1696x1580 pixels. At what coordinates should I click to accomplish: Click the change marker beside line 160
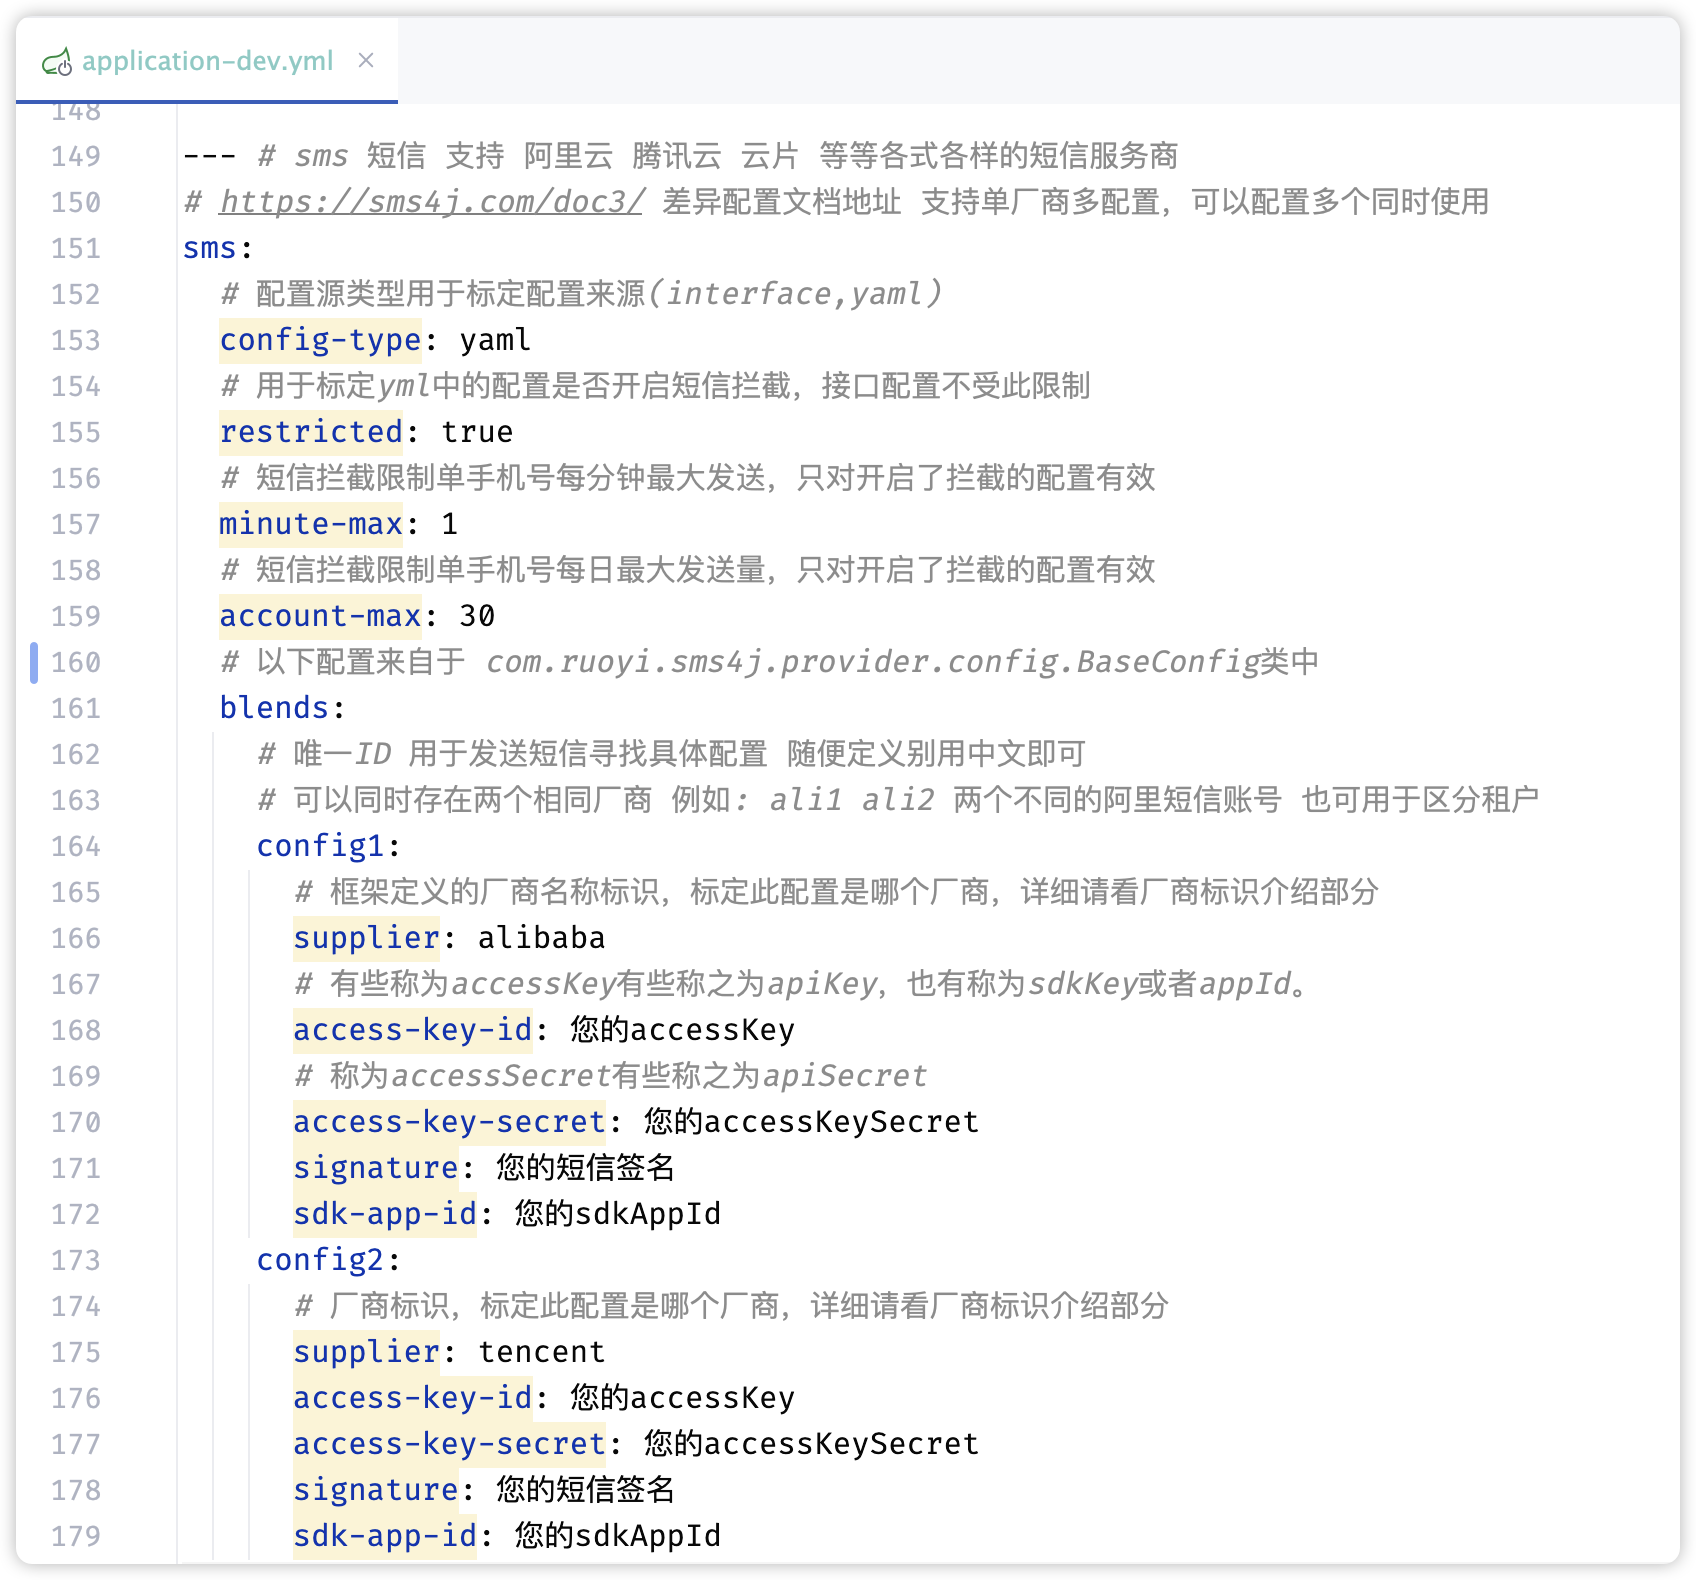click(34, 662)
